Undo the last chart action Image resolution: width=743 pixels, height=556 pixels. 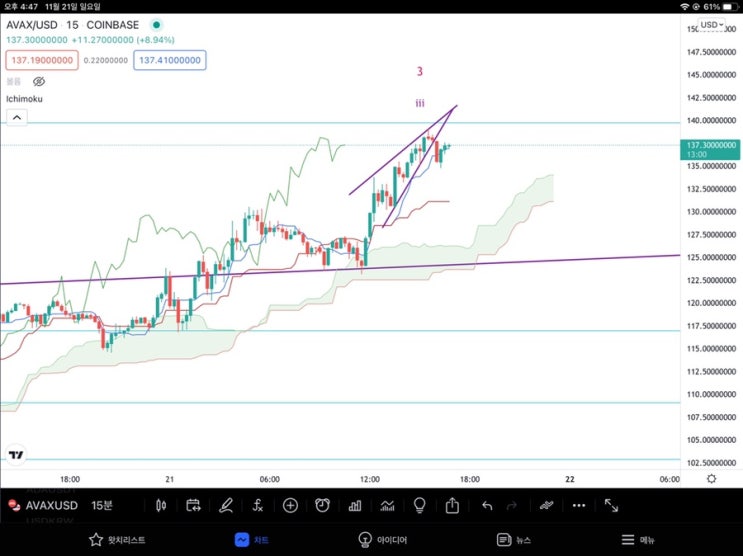487,506
